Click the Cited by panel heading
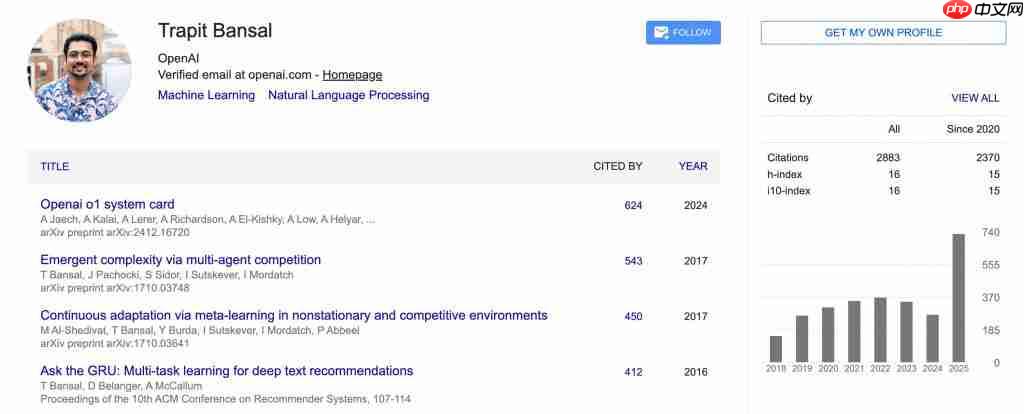Viewport: 1024px width, 414px height. tap(790, 99)
